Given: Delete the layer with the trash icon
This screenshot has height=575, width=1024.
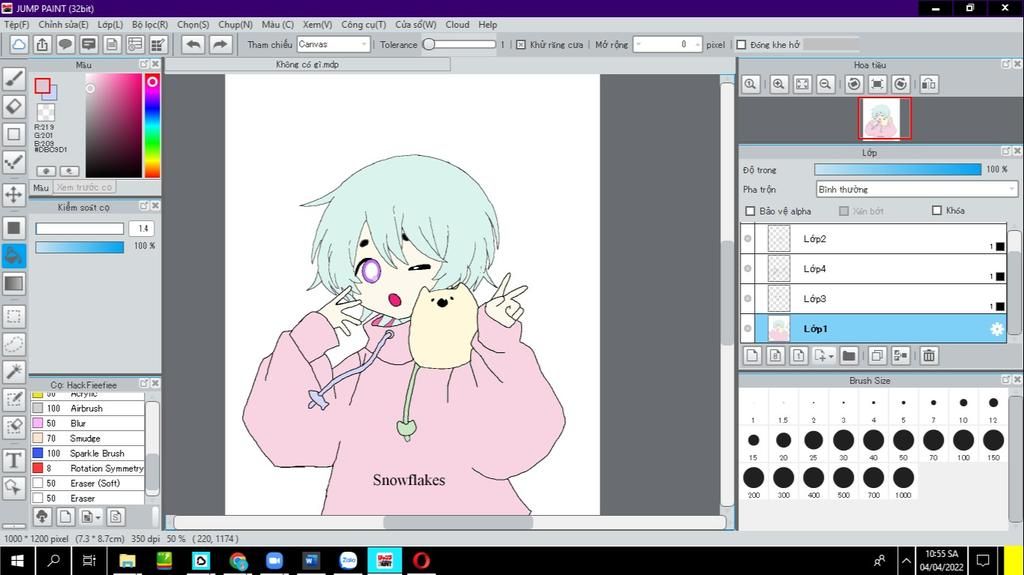Looking at the screenshot, I should point(929,355).
